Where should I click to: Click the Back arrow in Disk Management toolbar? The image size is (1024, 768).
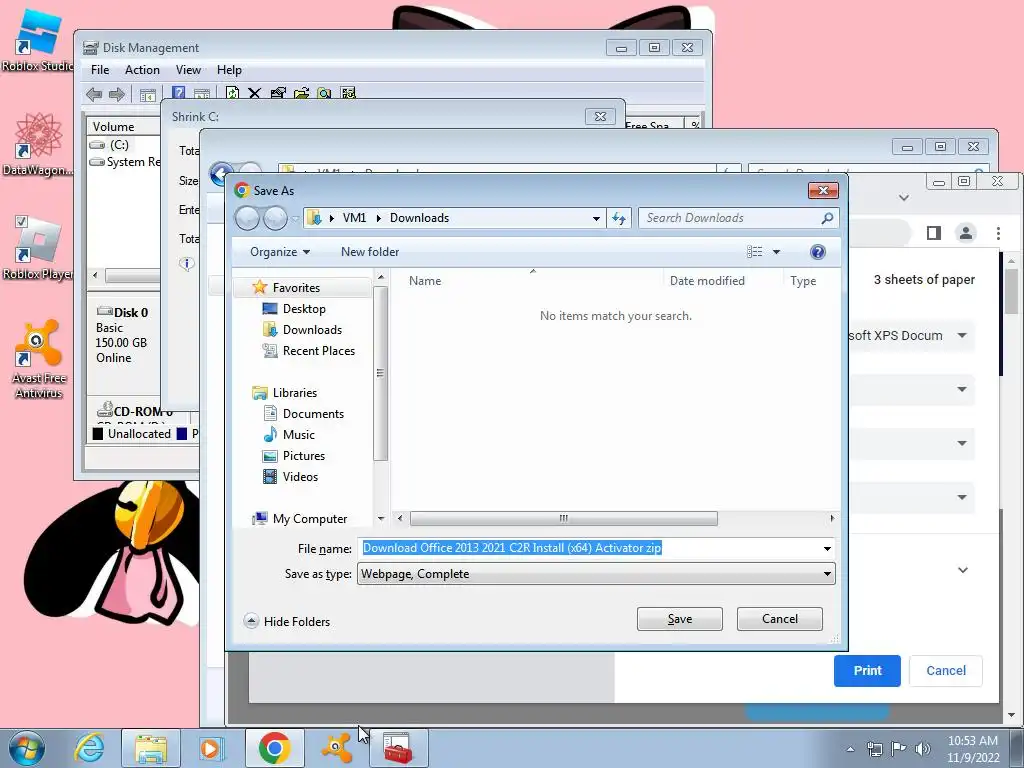(x=94, y=94)
